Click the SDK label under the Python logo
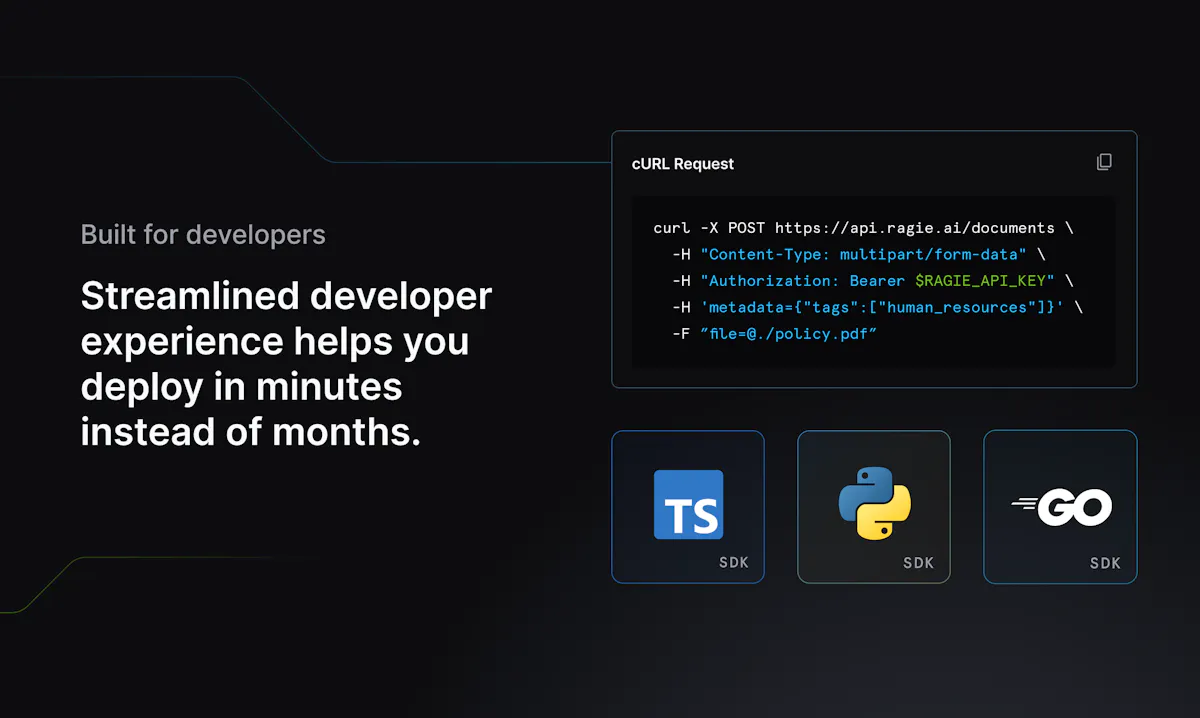Viewport: 1200px width, 718px height. tap(919, 563)
